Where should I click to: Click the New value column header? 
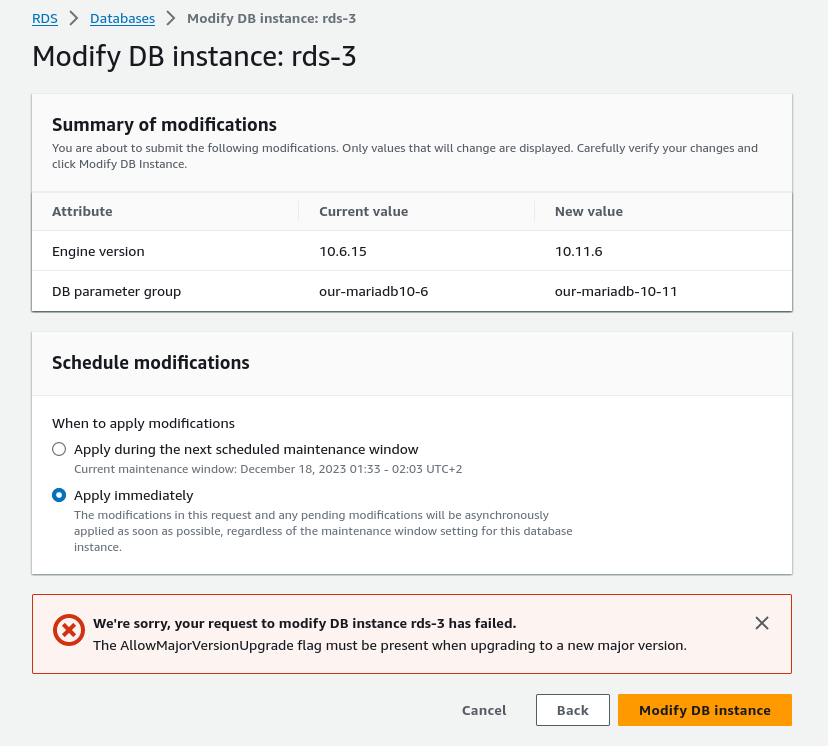point(589,211)
